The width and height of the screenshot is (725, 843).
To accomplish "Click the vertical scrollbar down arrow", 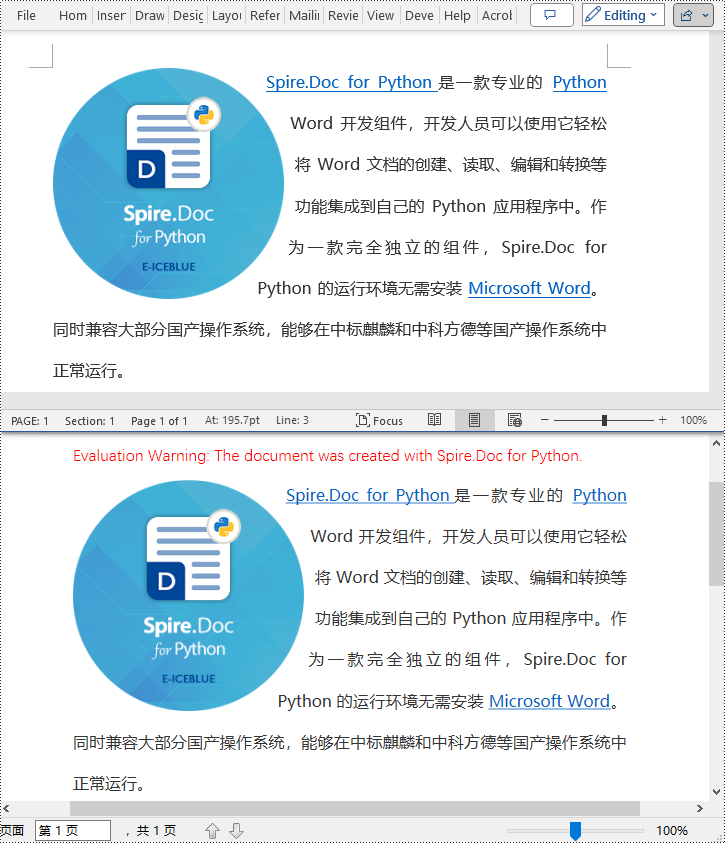I will coord(716,792).
